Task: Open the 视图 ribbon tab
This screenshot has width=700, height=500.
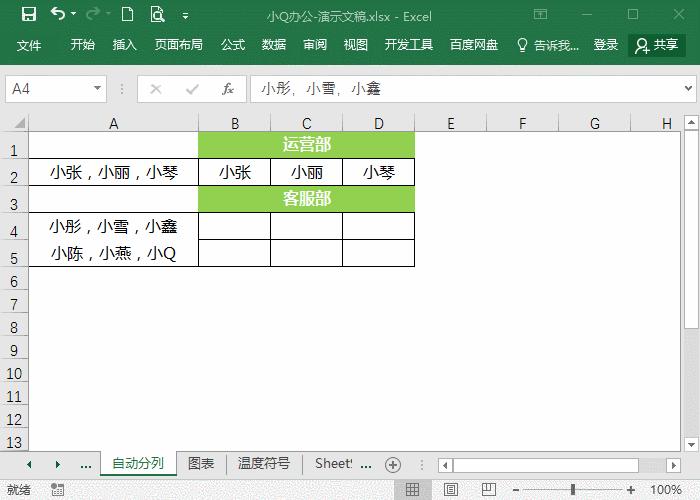Action: pyautogui.click(x=356, y=45)
